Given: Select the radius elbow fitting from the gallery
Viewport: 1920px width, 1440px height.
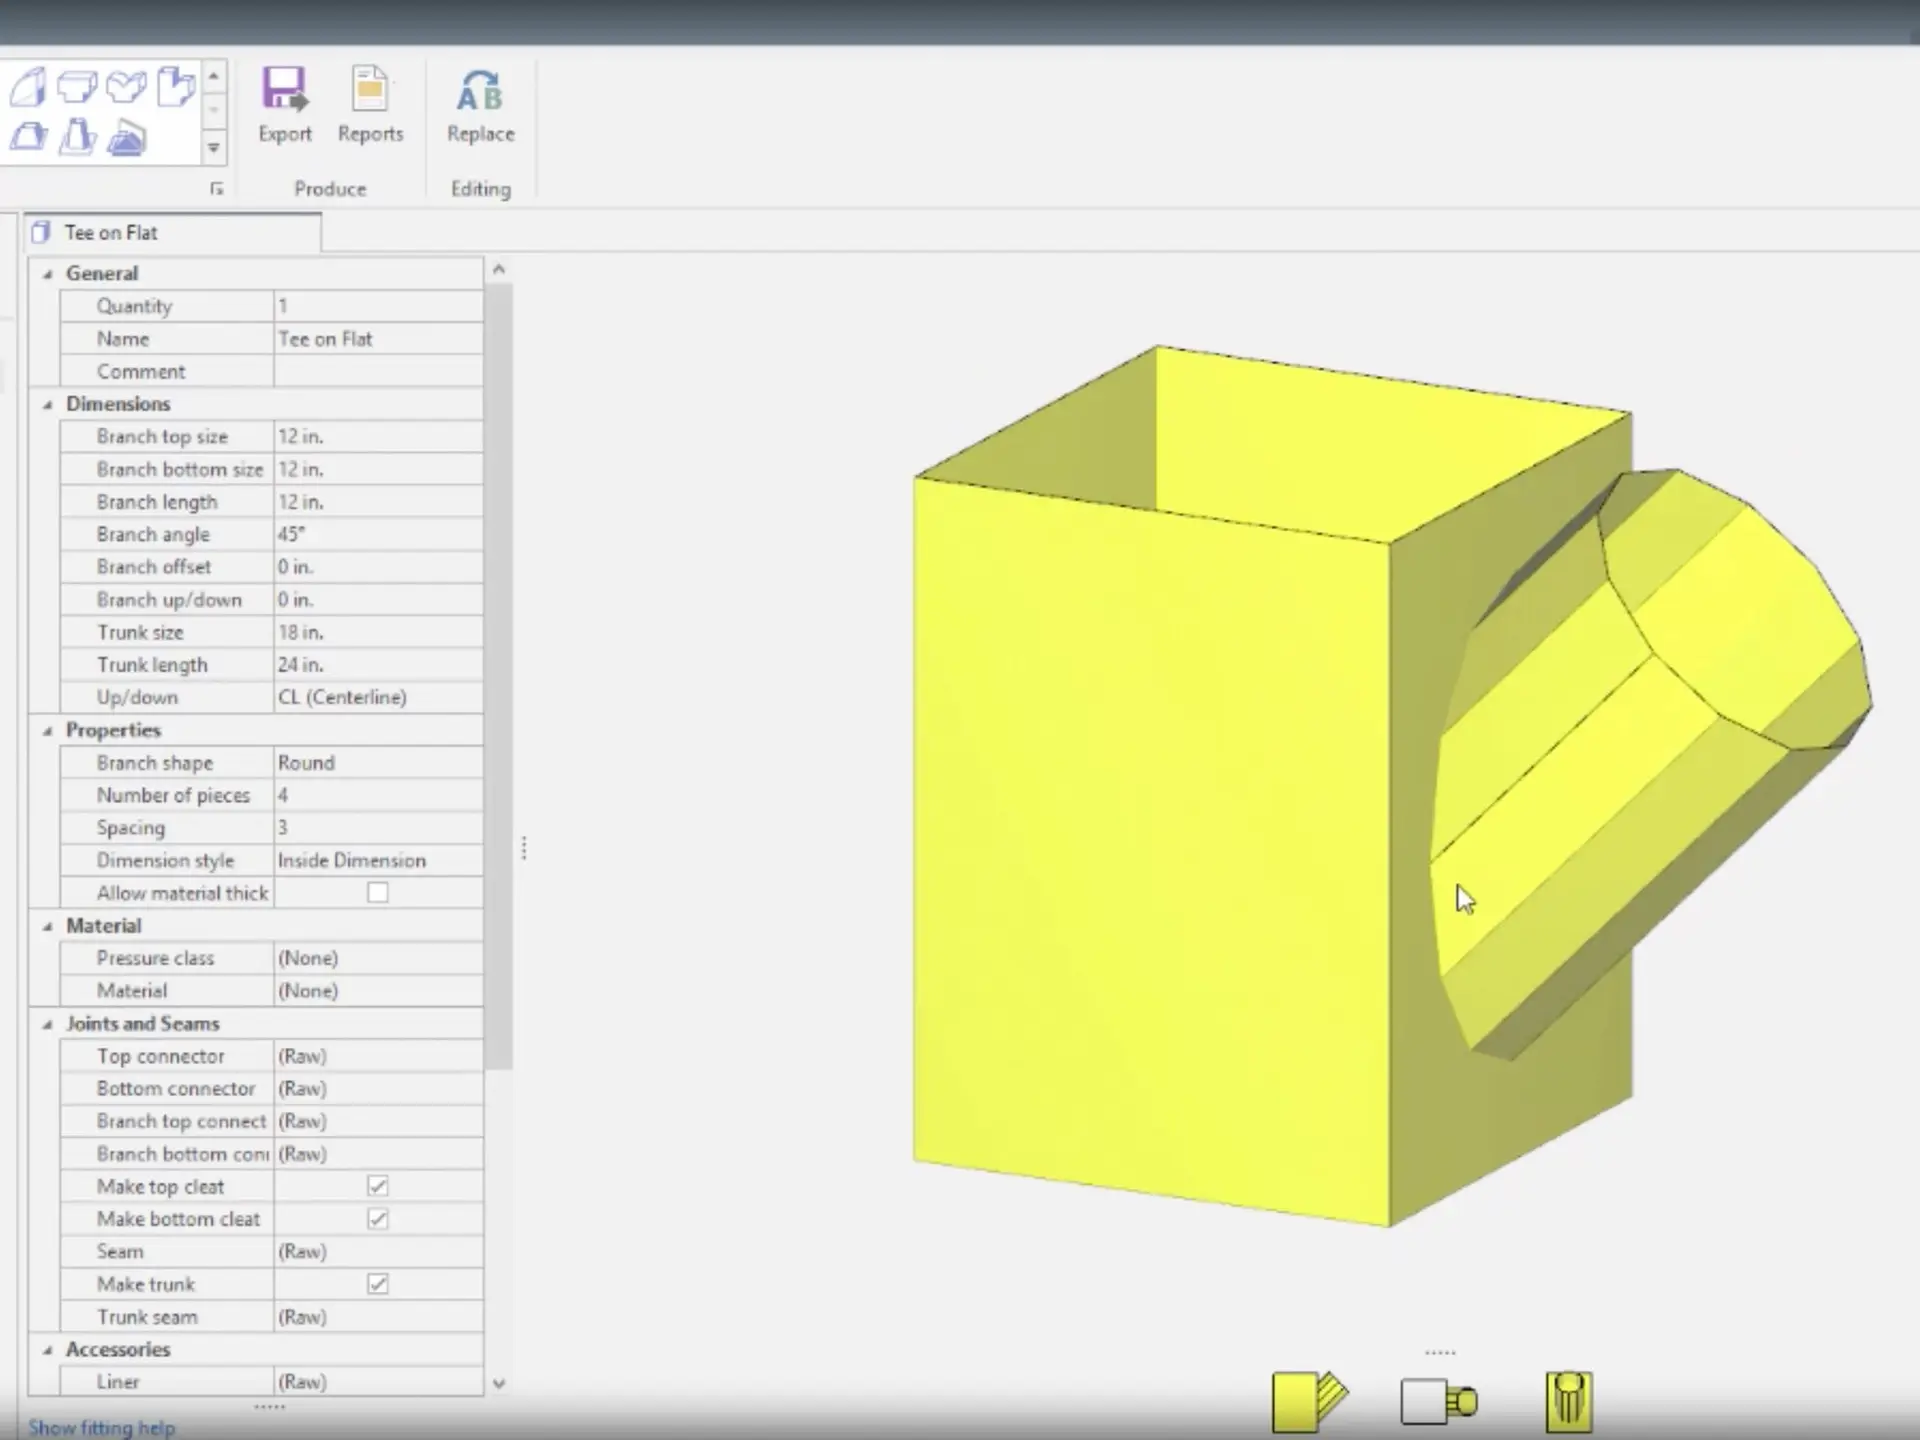Looking at the screenshot, I should coord(29,87).
